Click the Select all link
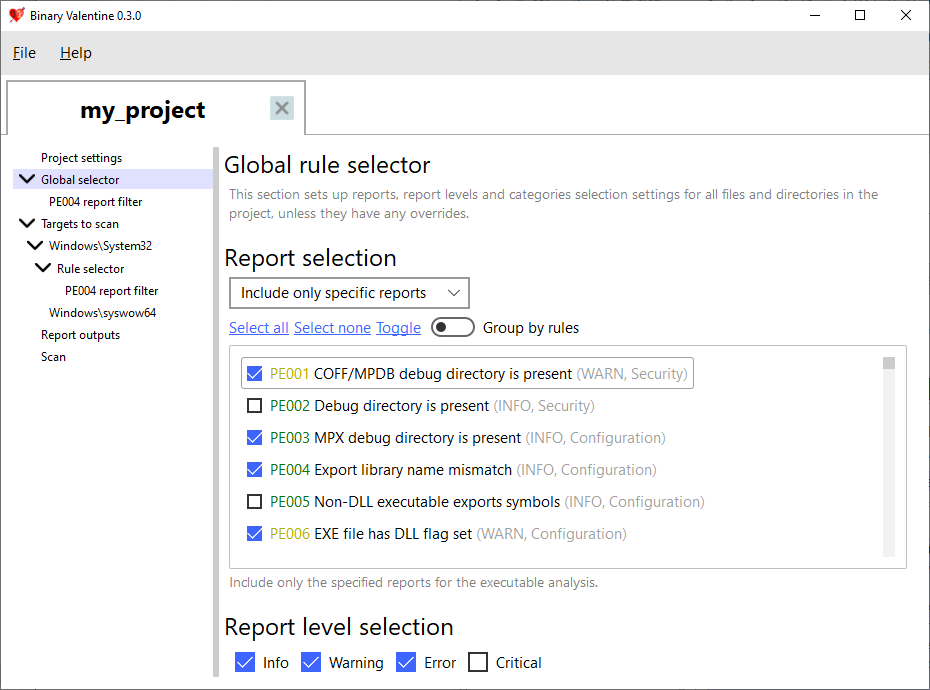 (259, 327)
